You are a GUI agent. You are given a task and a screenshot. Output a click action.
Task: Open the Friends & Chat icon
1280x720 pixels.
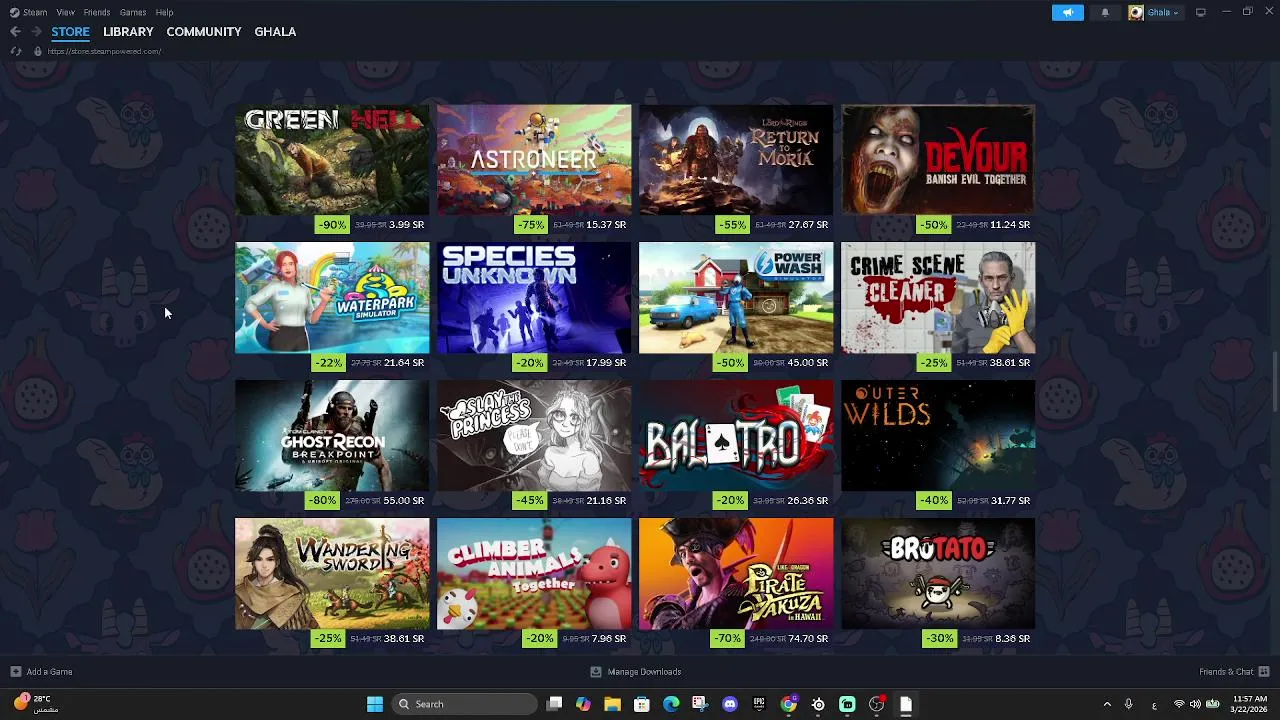pos(1264,672)
